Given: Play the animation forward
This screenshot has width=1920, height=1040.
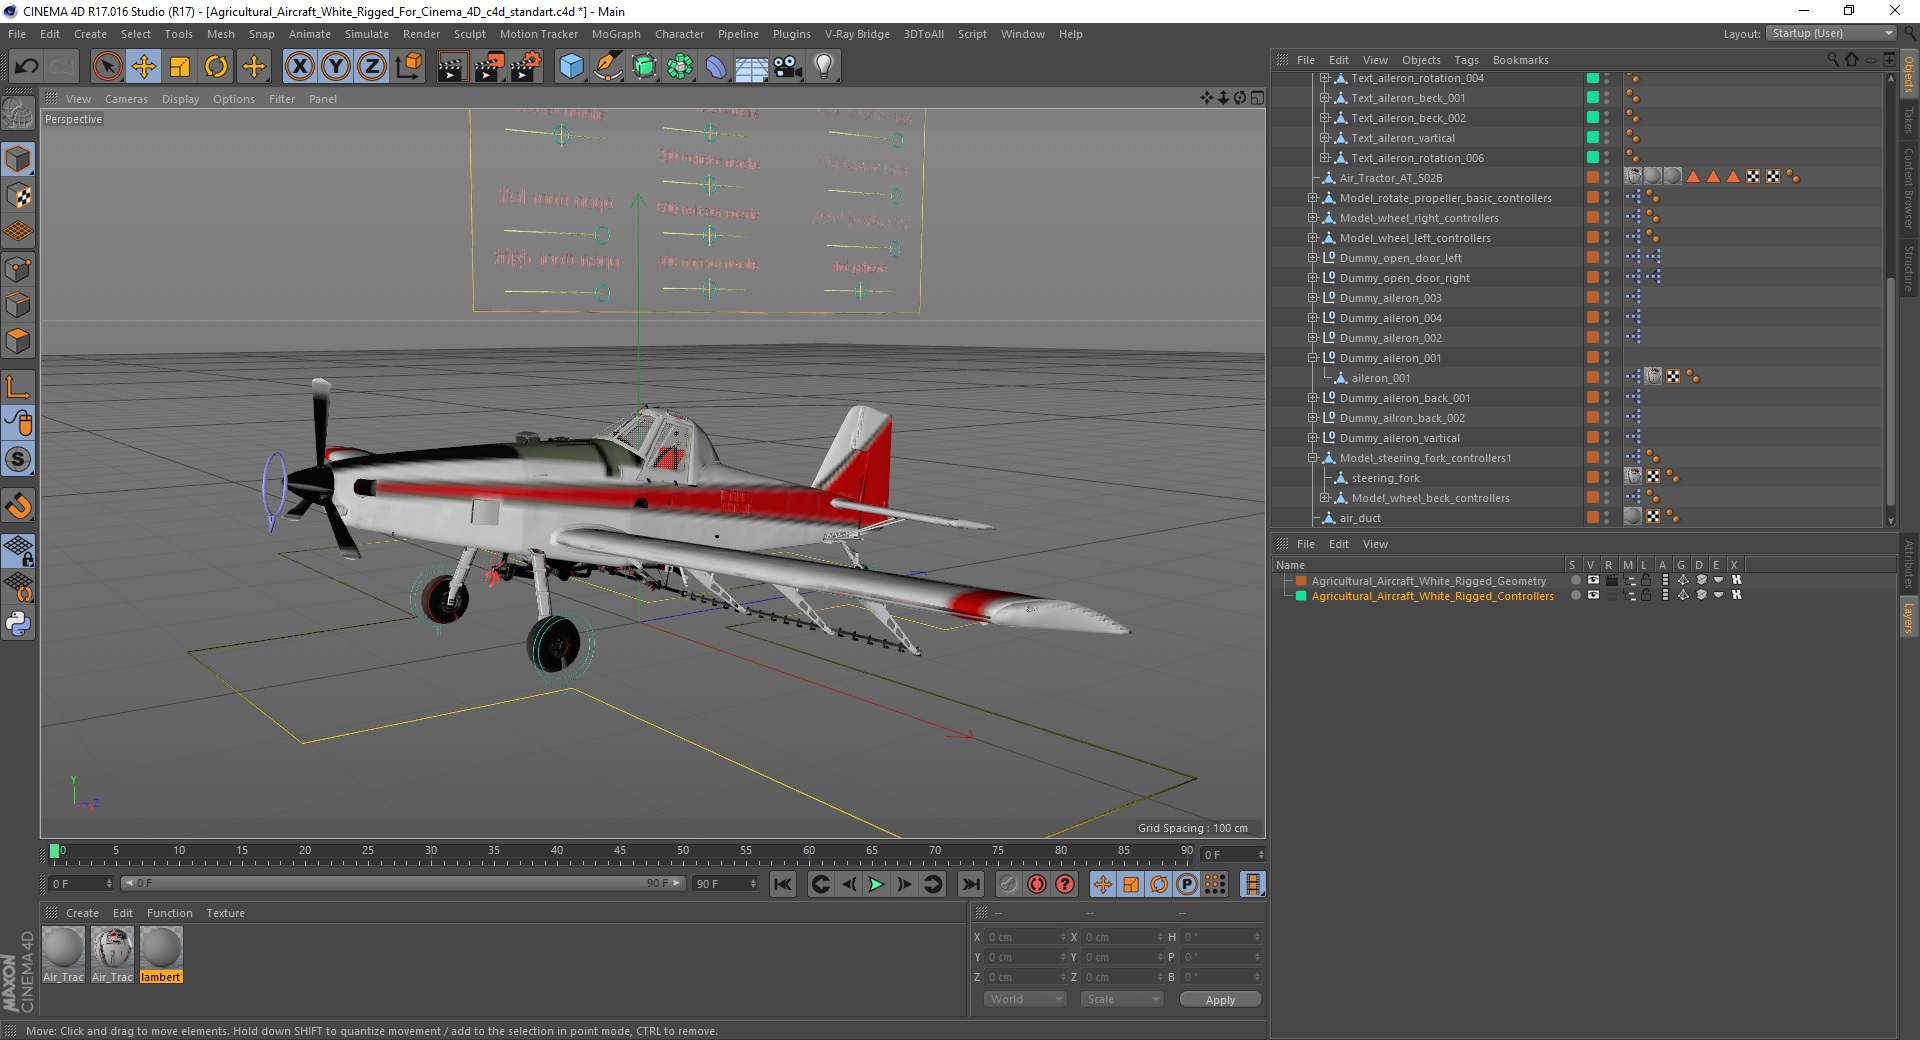Looking at the screenshot, I should pos(876,884).
